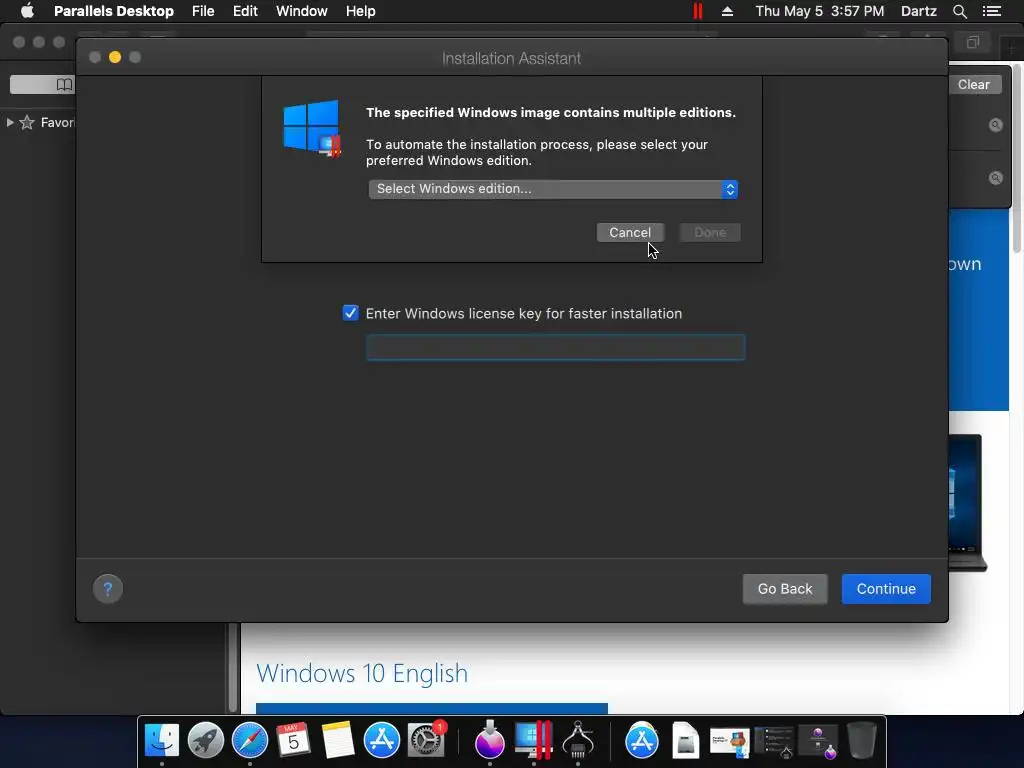Screen dimensions: 1024x768
Task: Launch Launchpad rocket icon in Dock
Action: click(206, 740)
